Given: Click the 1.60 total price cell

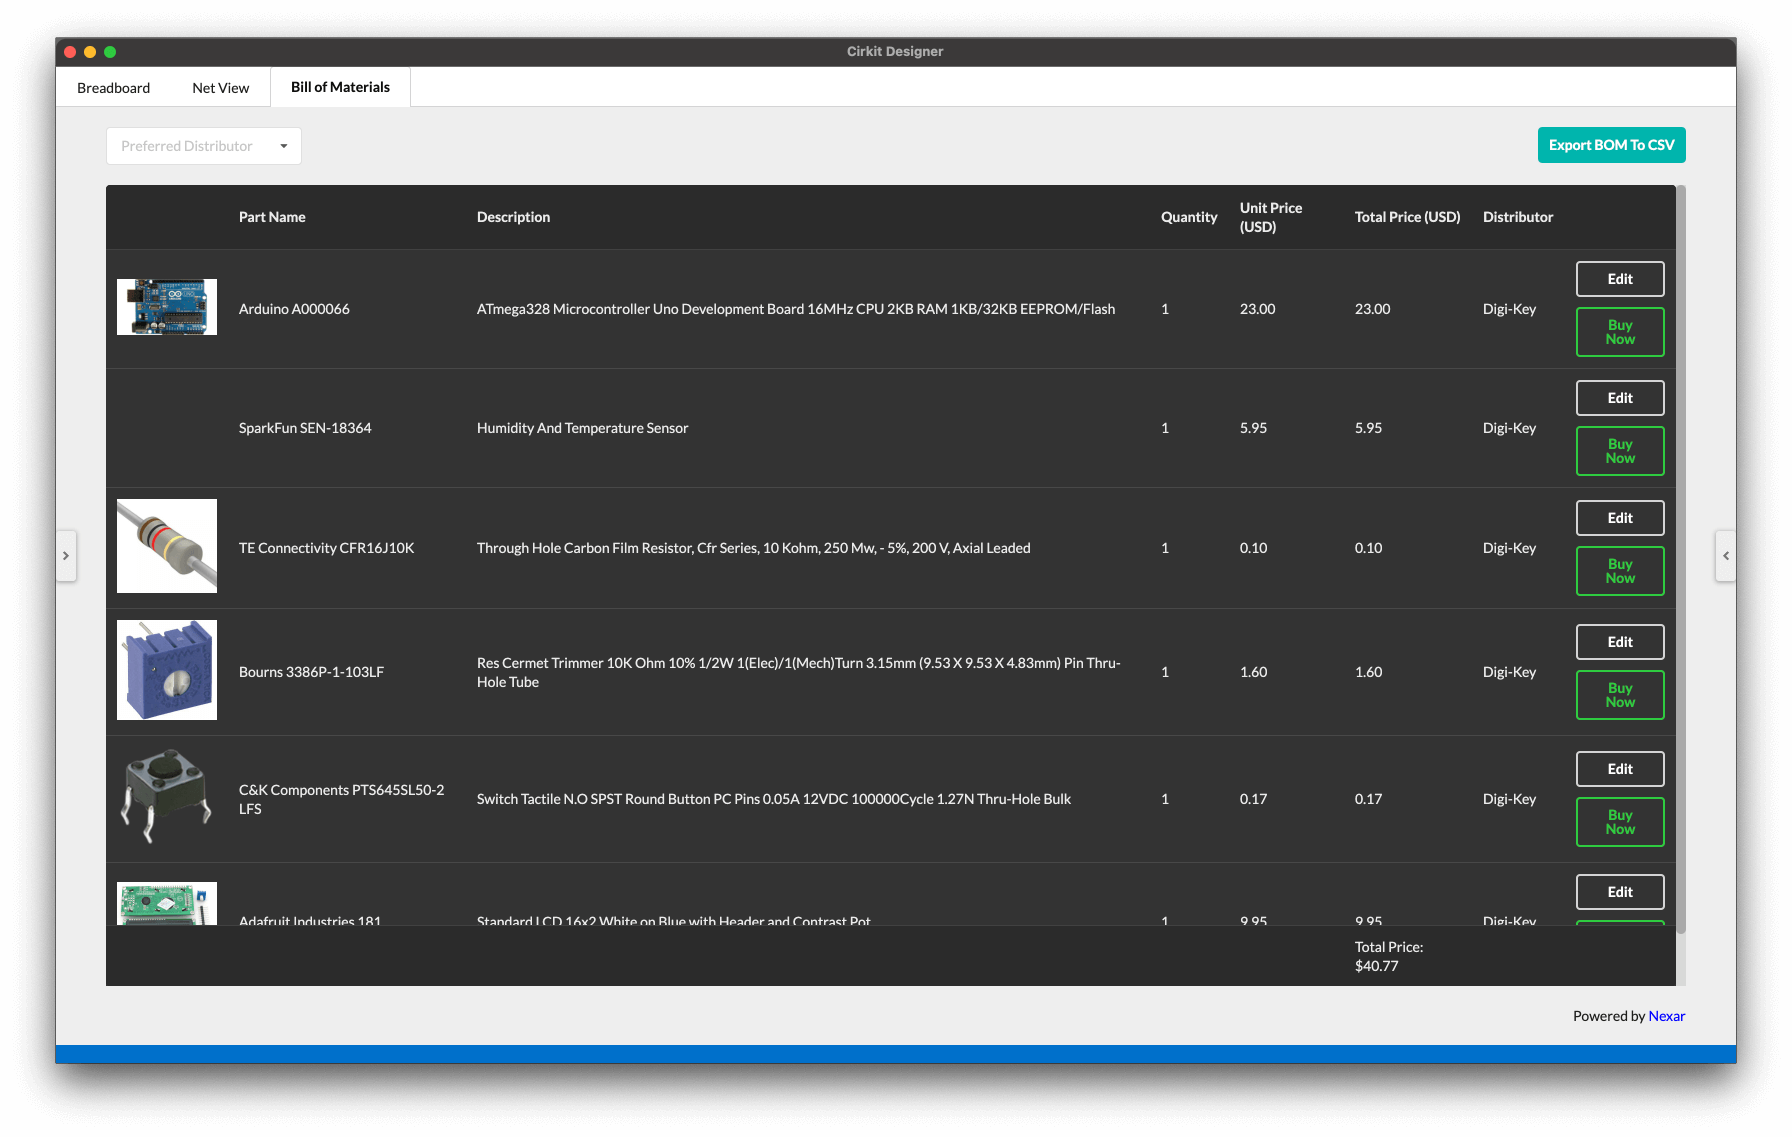Looking at the screenshot, I should [1368, 672].
